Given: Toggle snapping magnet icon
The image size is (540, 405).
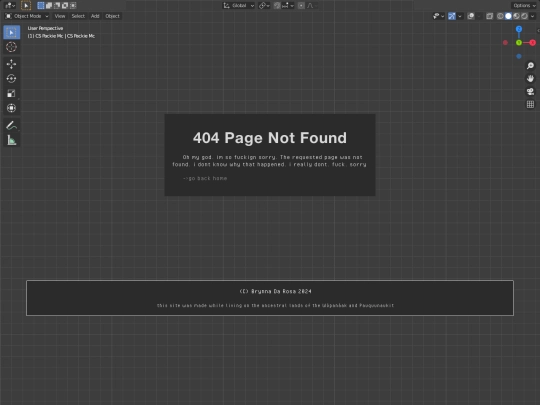Looking at the screenshot, I should (x=277, y=6).
